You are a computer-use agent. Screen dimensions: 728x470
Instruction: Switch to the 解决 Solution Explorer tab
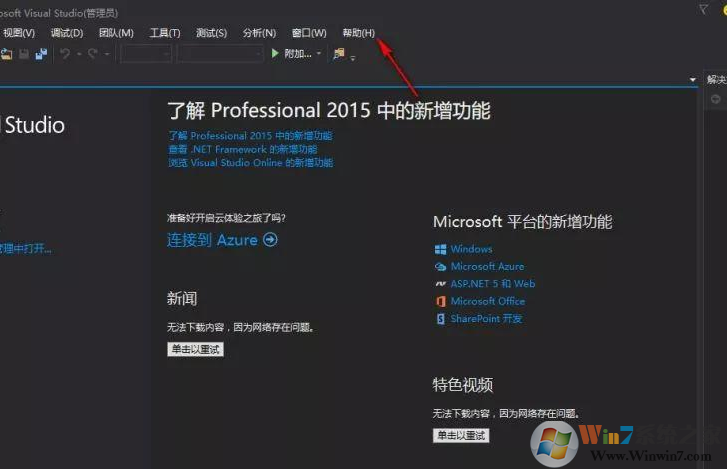tap(716, 79)
